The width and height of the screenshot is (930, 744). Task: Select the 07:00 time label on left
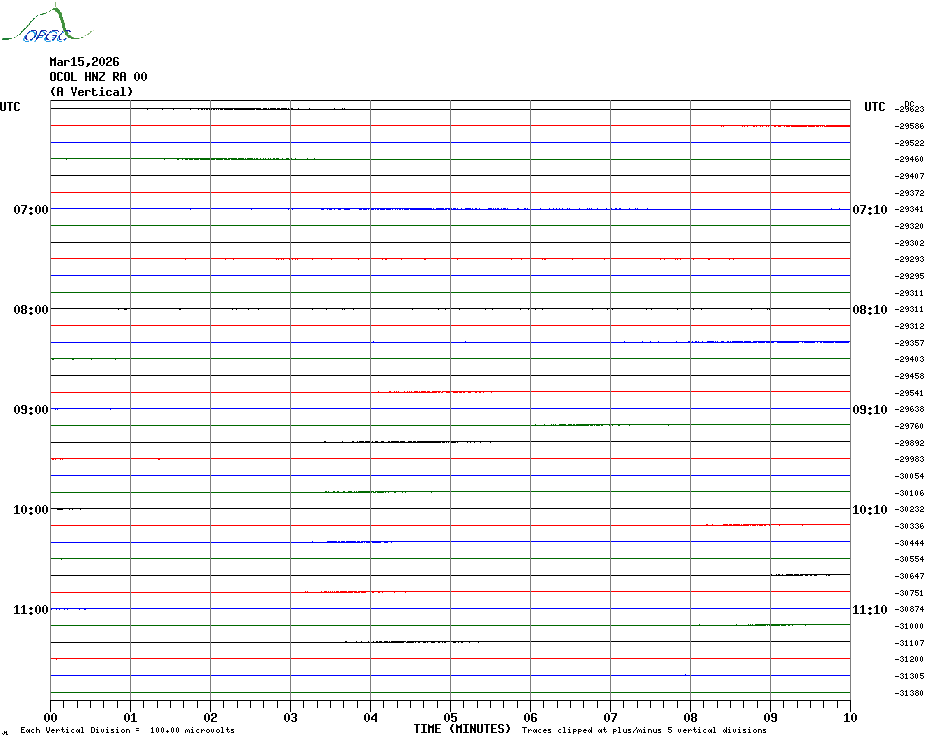[30, 210]
